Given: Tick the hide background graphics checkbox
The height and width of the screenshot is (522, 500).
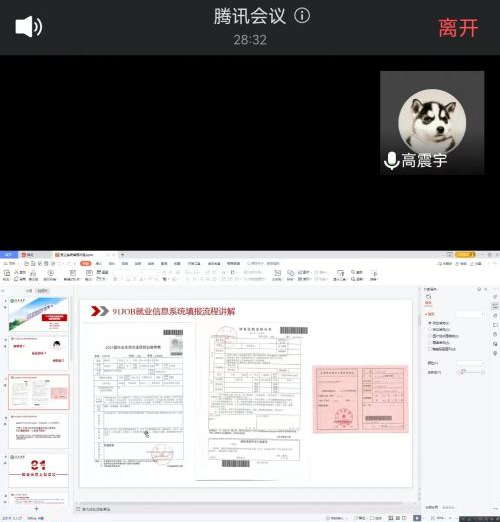Looking at the screenshot, I should [430, 349].
